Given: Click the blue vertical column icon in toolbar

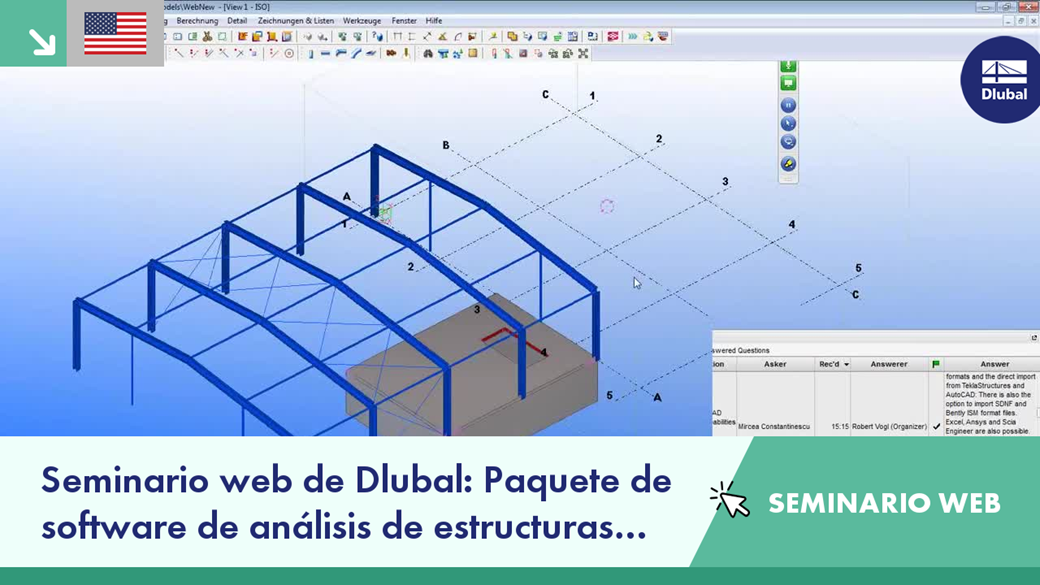Looking at the screenshot, I should (310, 54).
